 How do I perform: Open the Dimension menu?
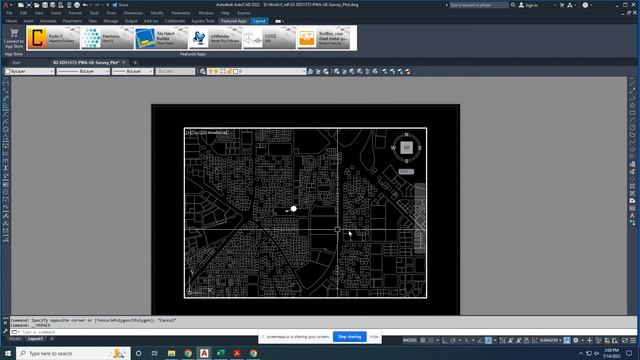click(x=133, y=13)
